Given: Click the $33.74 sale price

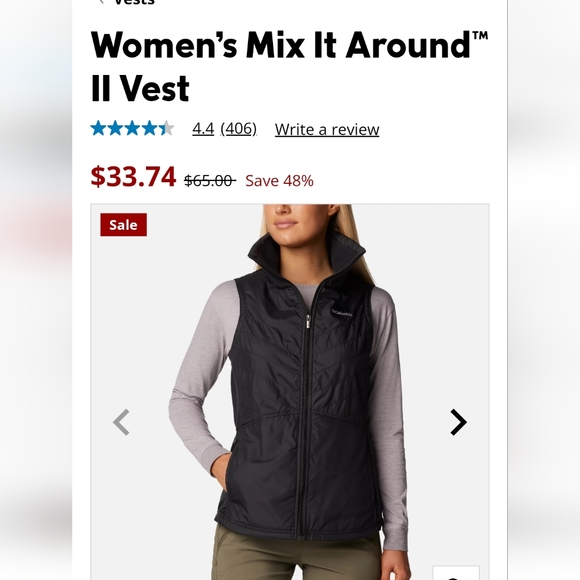Looking at the screenshot, I should [x=133, y=176].
